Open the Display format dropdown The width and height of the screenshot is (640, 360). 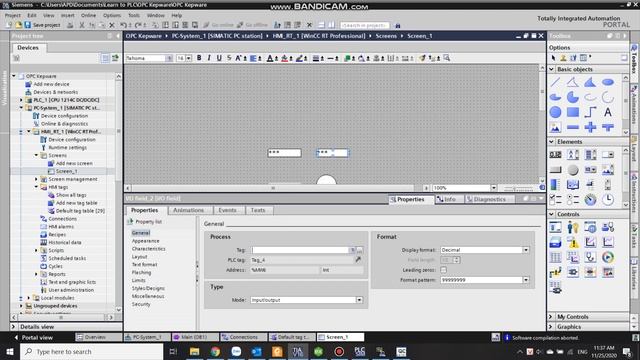526,250
